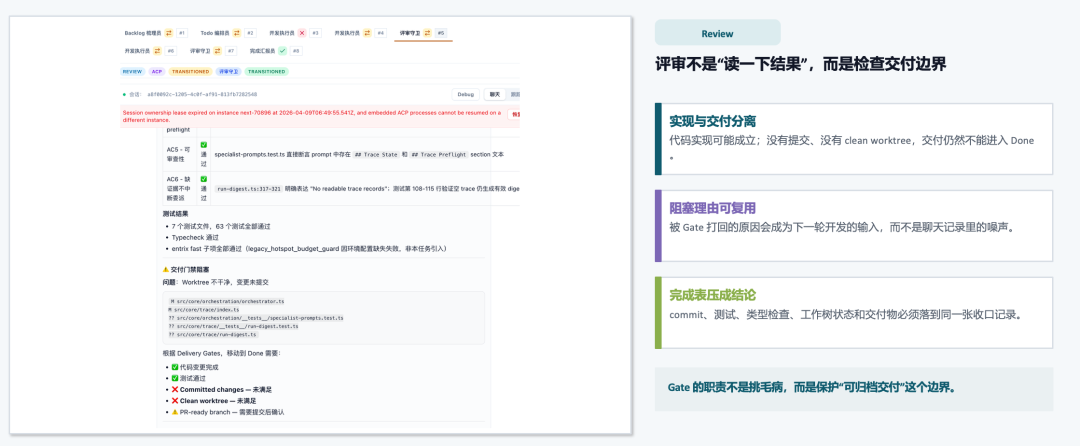
Task: Open the 完成汇报员 tab
Action: pyautogui.click(x=262, y=50)
